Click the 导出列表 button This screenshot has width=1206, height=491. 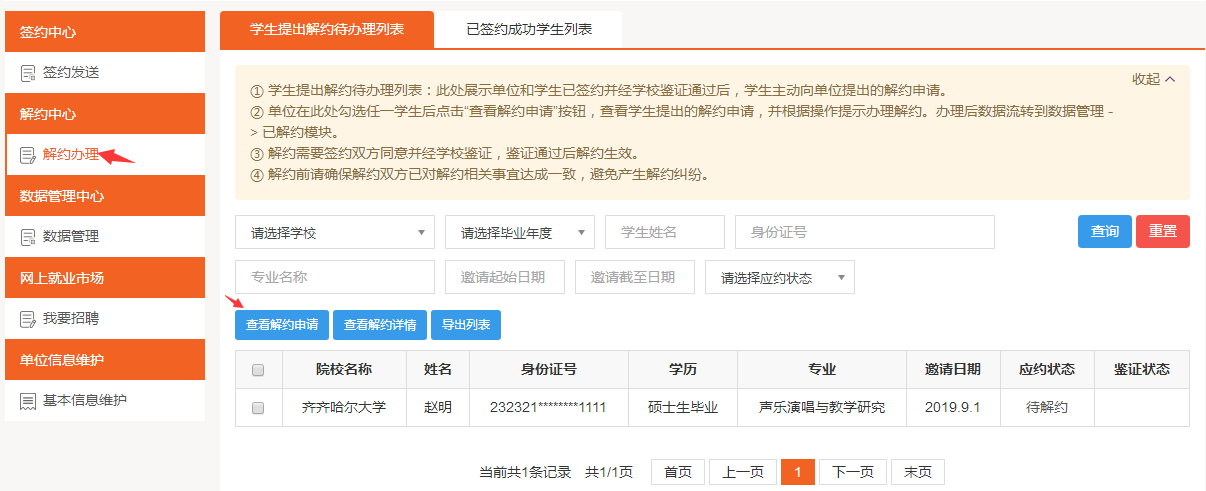(466, 325)
